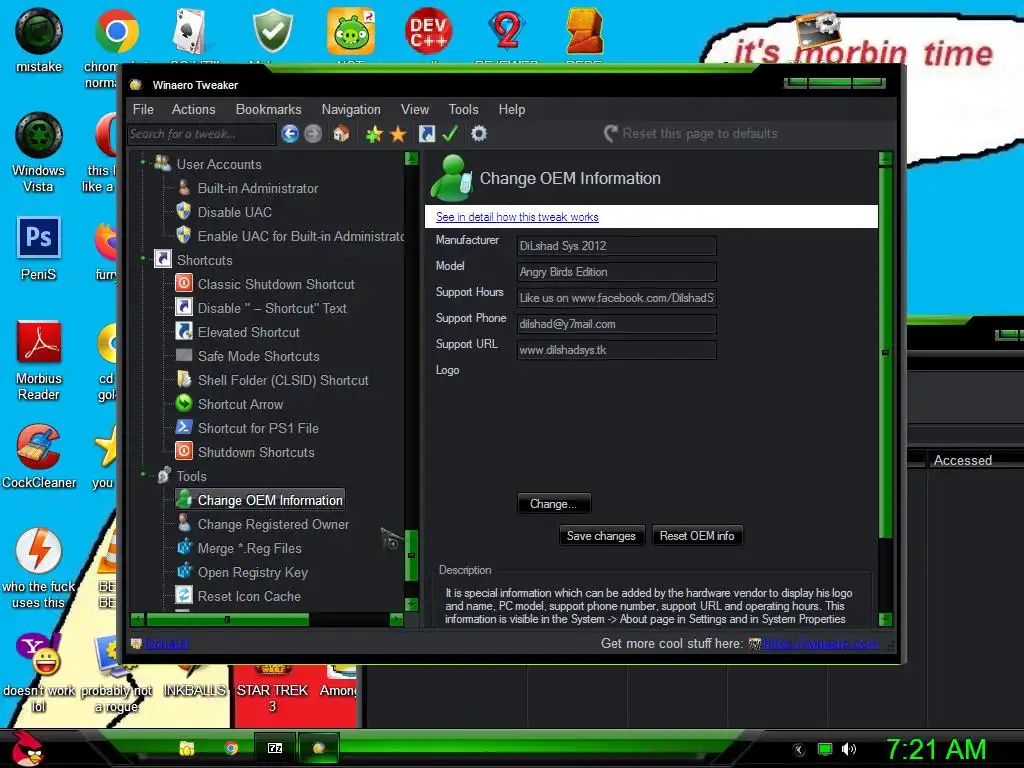Screen dimensions: 1024x768
Task: Click the Support Phone text field
Action: coord(616,324)
